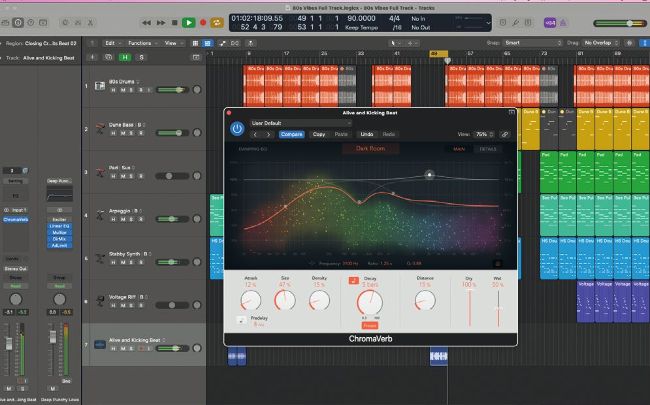Click the Catch Playhead icon
The image size is (650, 405).
250,43
